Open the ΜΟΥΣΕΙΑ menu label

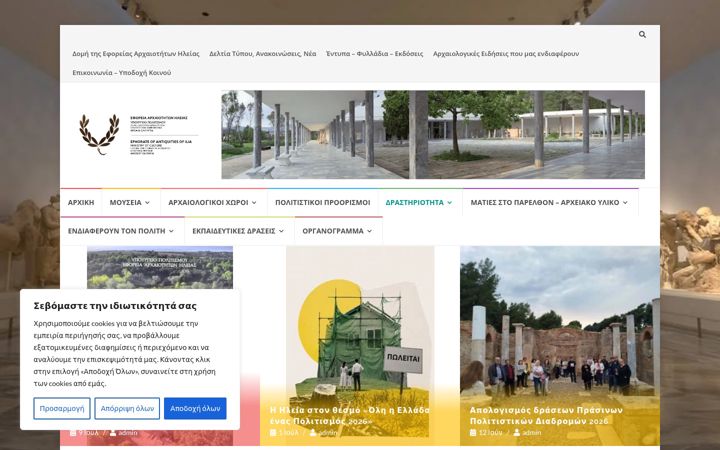click(125, 202)
